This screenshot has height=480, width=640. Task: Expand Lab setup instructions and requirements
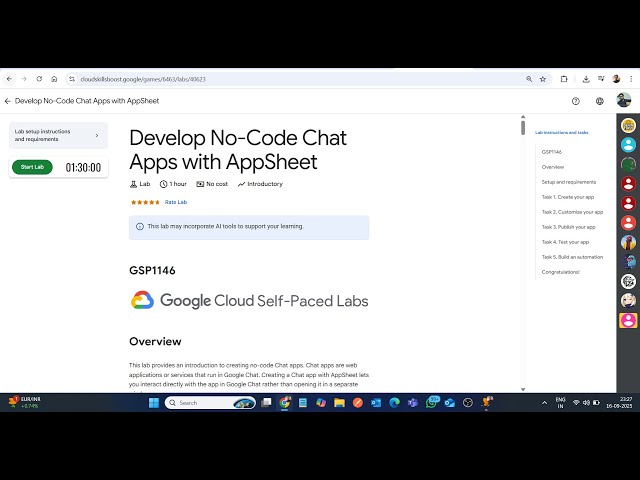pos(58,136)
